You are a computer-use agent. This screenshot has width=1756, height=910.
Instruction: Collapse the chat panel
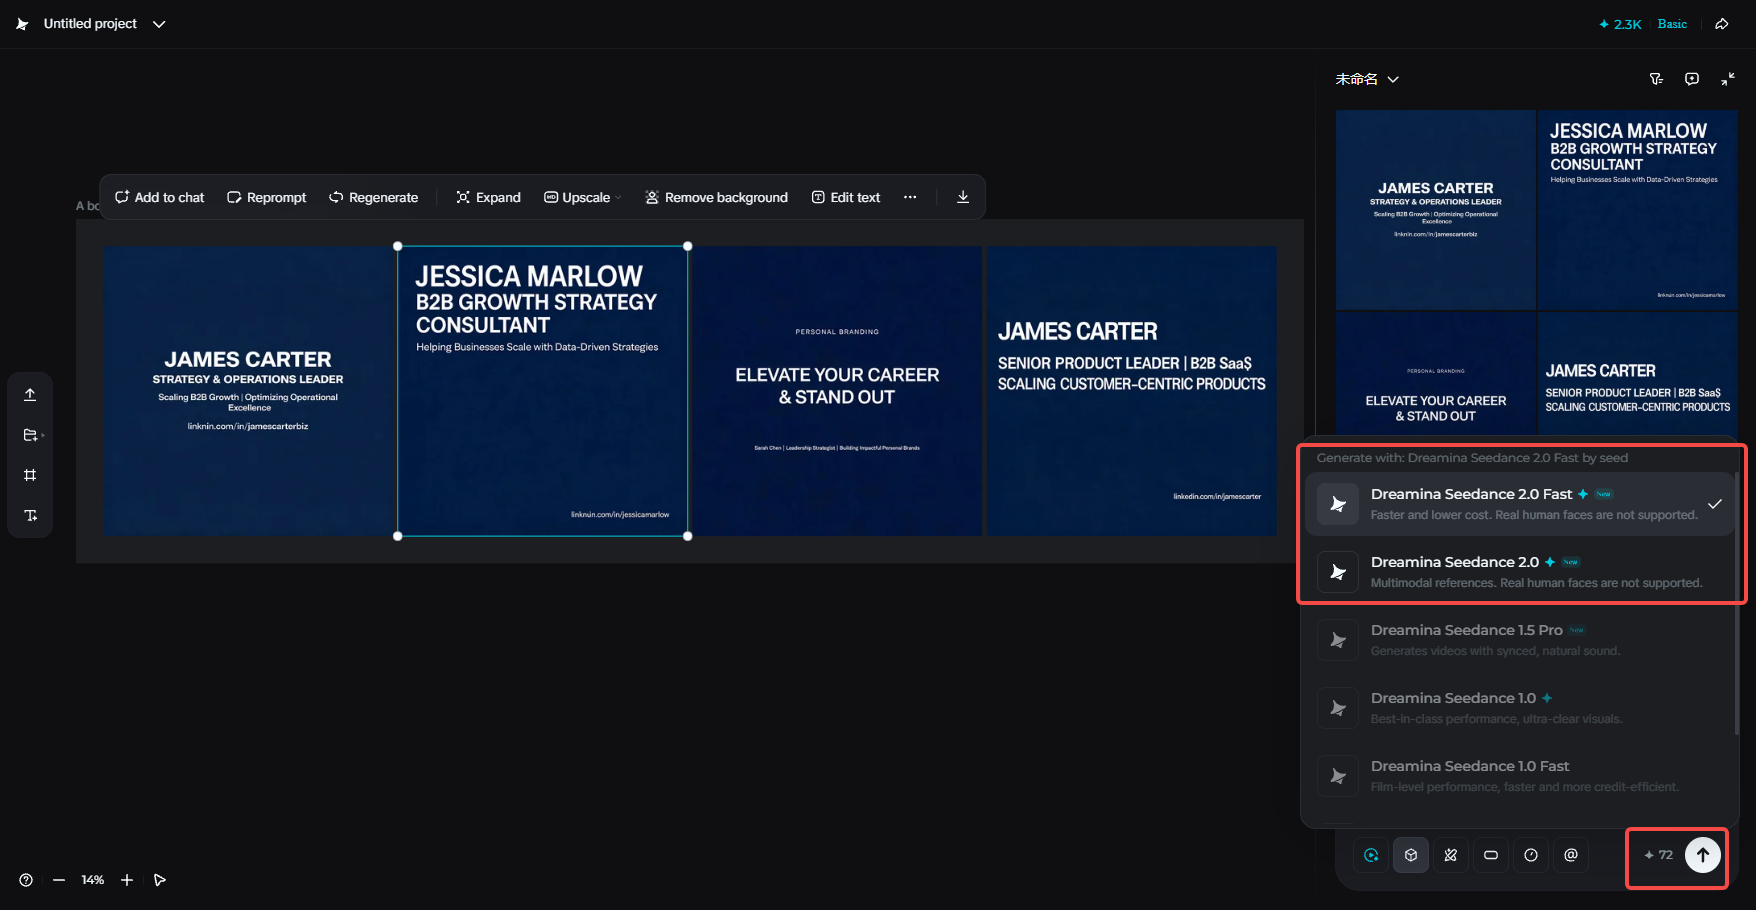pyautogui.click(x=1728, y=79)
